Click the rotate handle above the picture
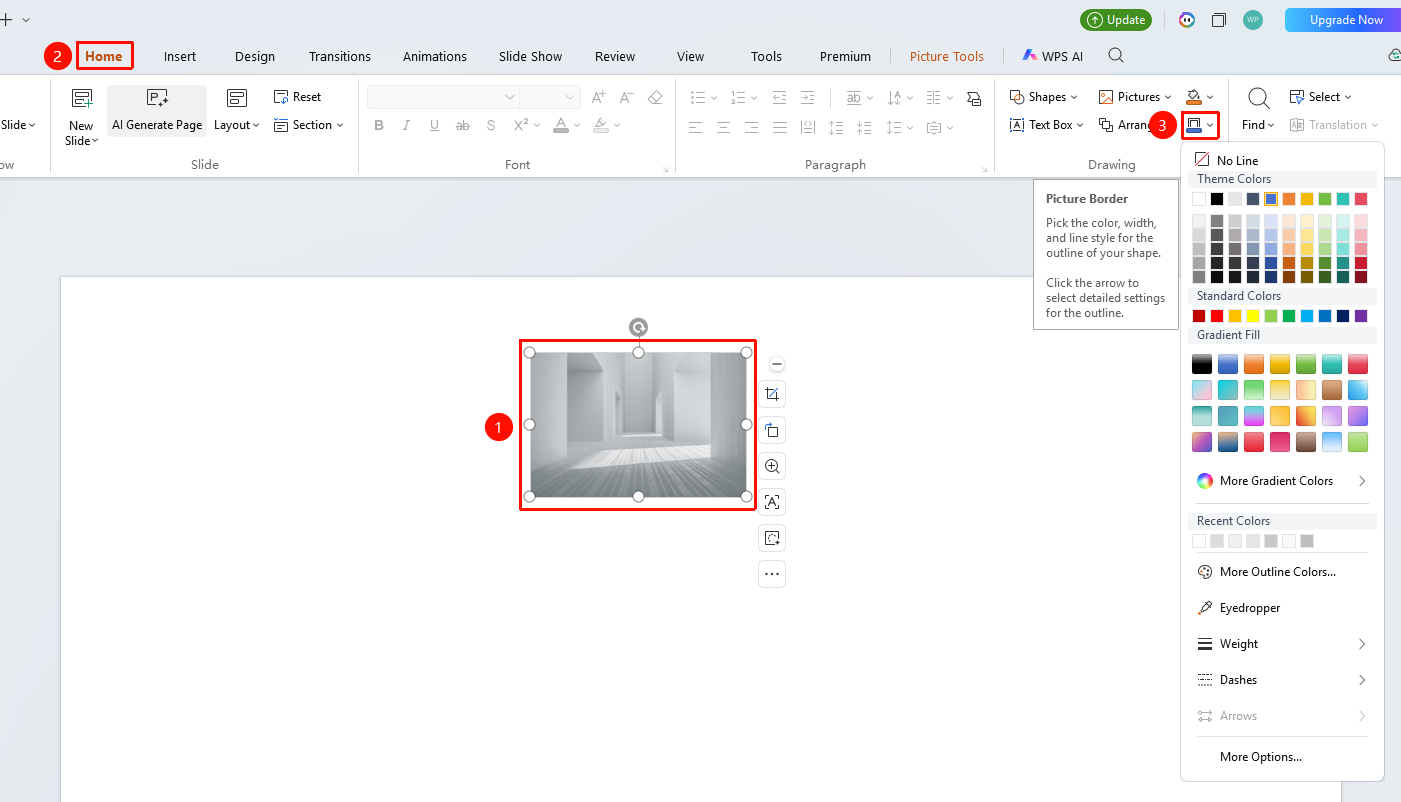1401x802 pixels. [x=638, y=327]
